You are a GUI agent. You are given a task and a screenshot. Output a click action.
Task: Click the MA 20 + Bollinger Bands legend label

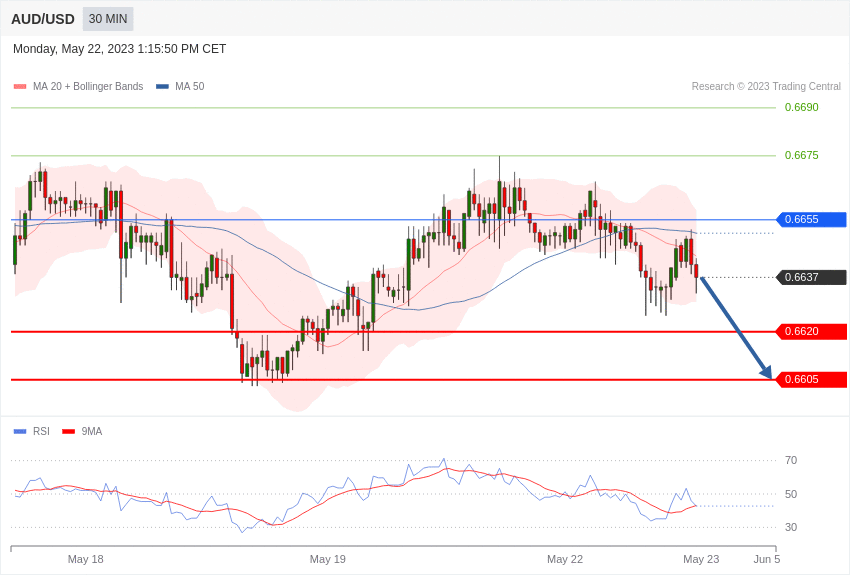pos(88,87)
